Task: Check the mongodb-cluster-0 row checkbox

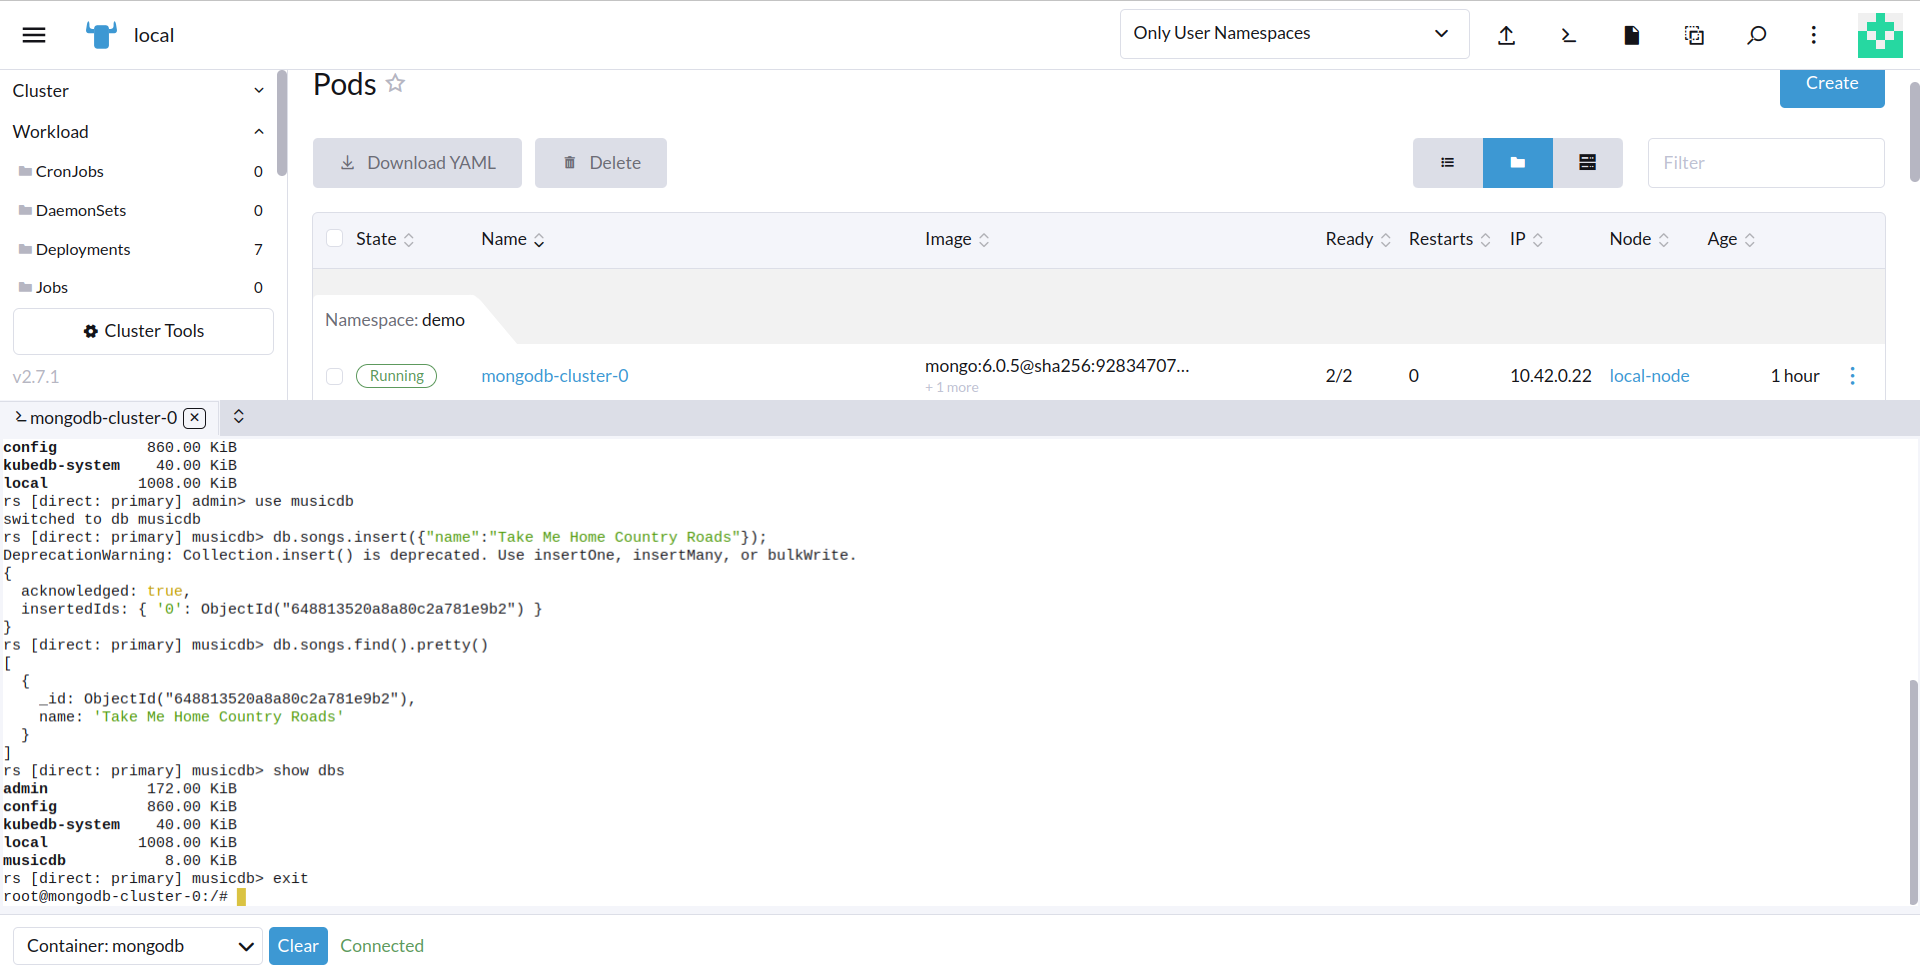Action: coord(335,376)
